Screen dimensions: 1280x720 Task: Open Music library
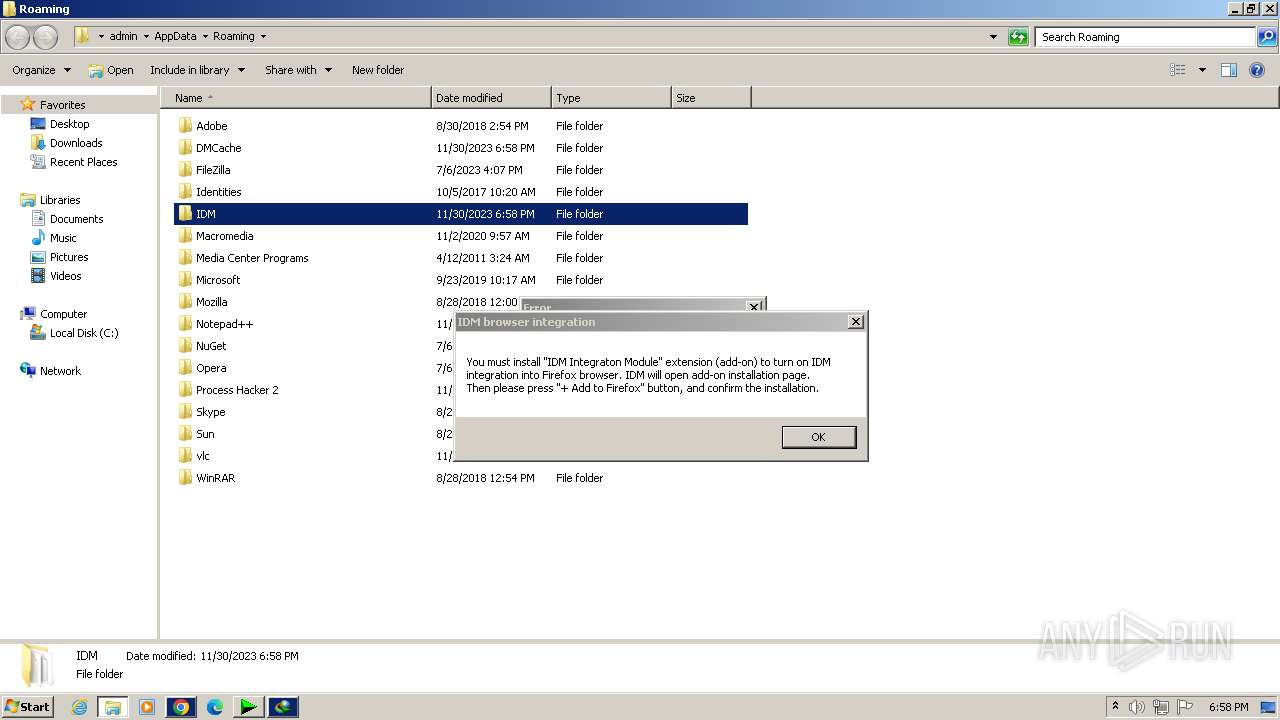tap(63, 238)
